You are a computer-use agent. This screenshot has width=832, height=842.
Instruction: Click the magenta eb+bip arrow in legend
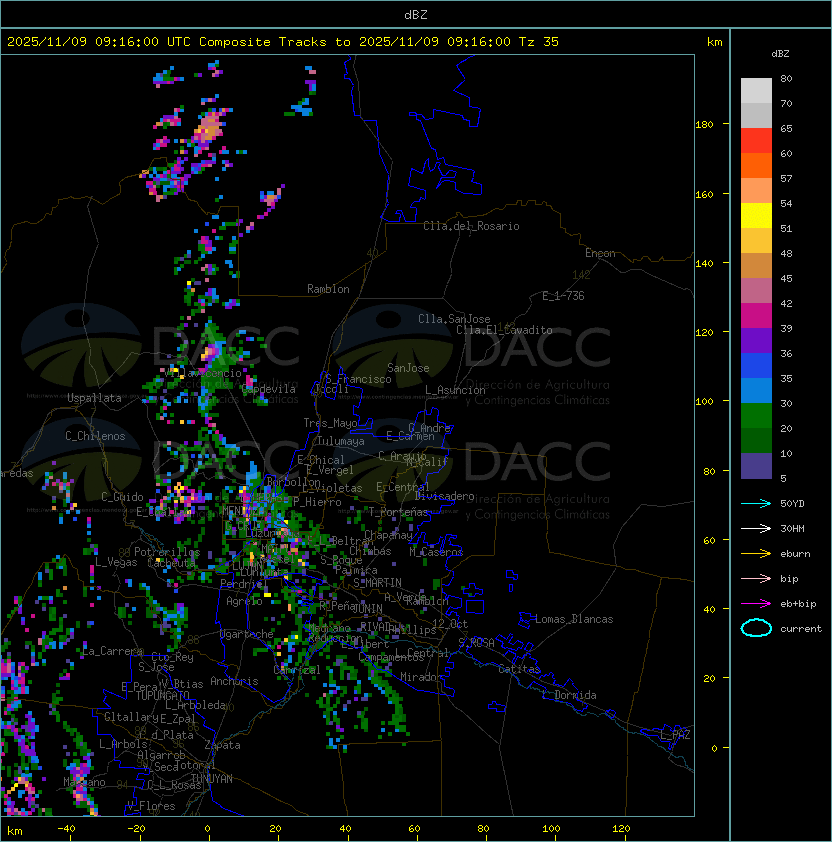click(x=756, y=604)
